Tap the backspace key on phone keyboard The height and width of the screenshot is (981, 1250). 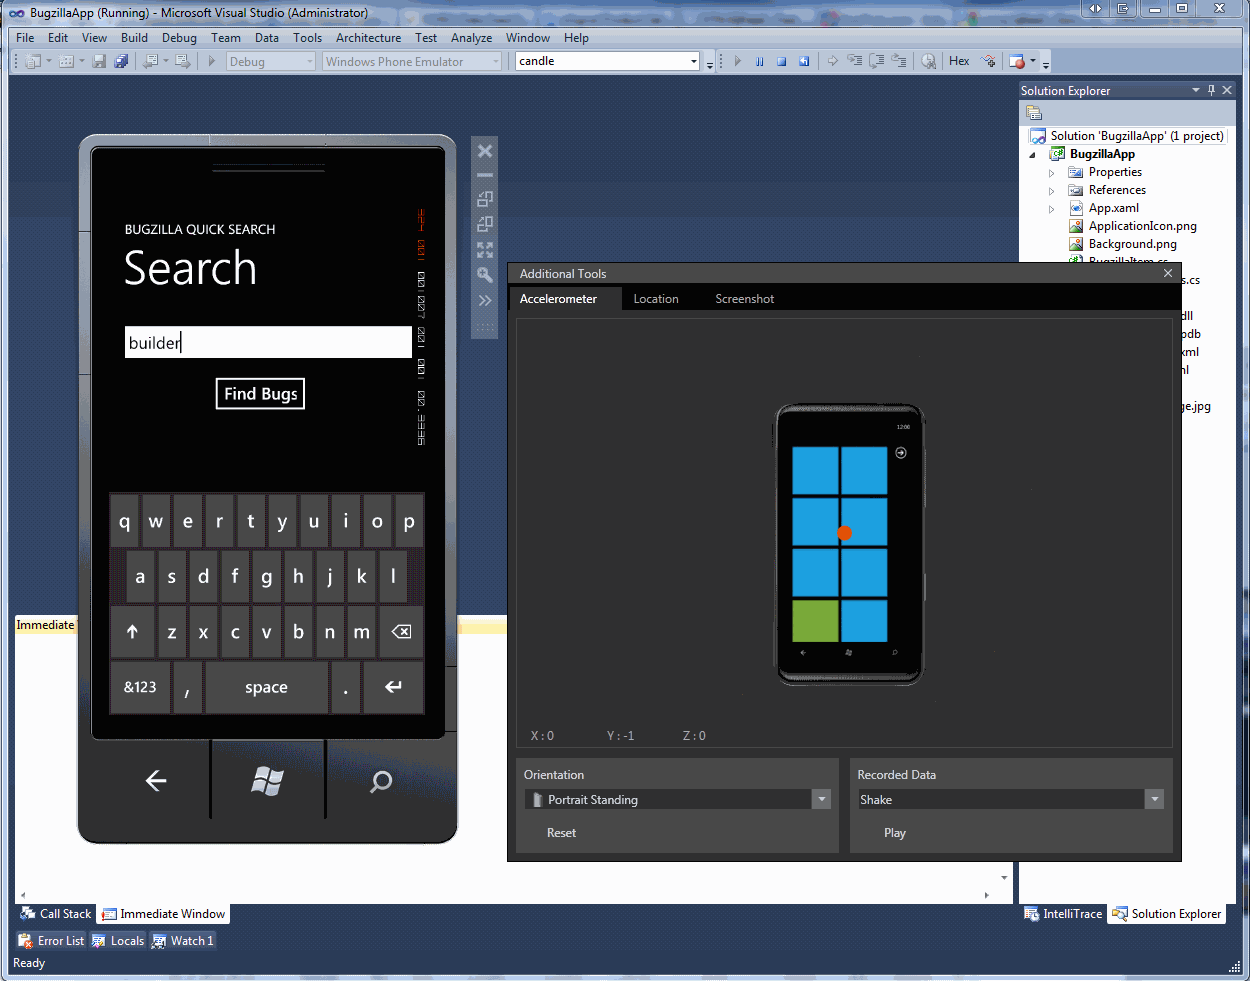pyautogui.click(x=401, y=632)
